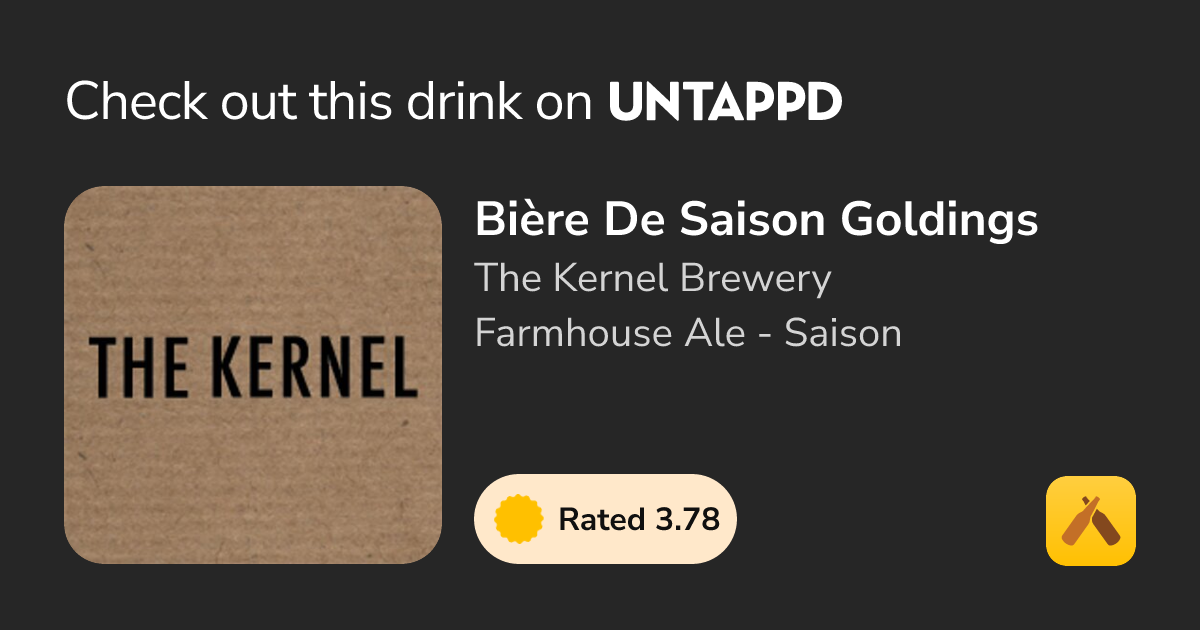
Task: Click the word 'Brewery' in the brewery name
Action: point(755,278)
